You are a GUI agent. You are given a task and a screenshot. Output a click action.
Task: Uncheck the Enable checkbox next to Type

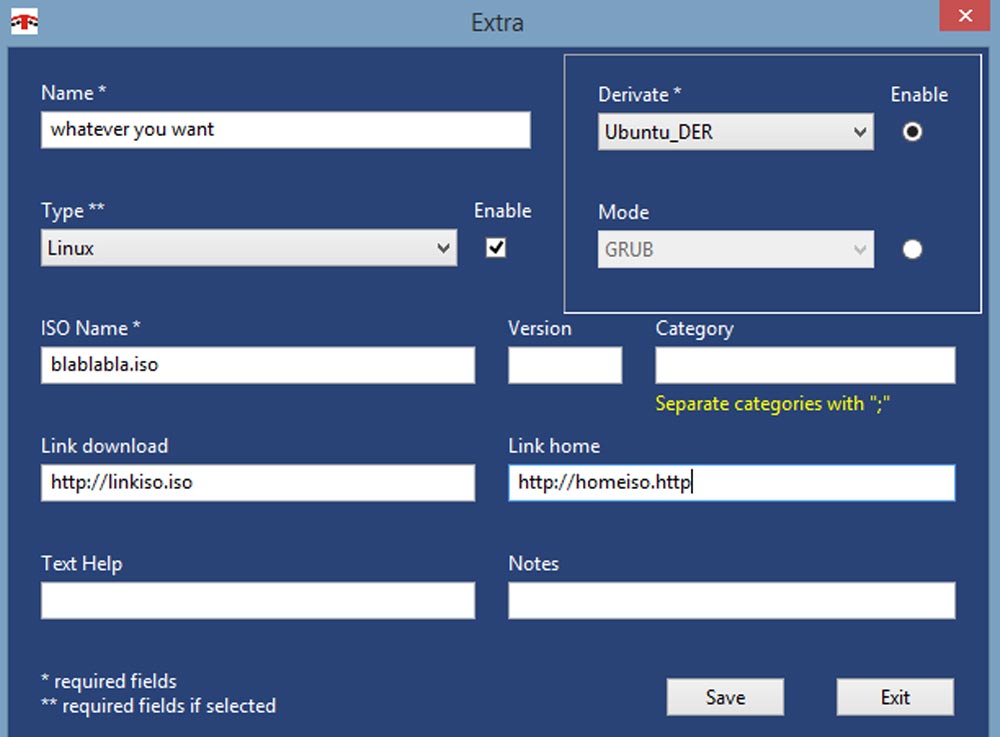(x=494, y=247)
